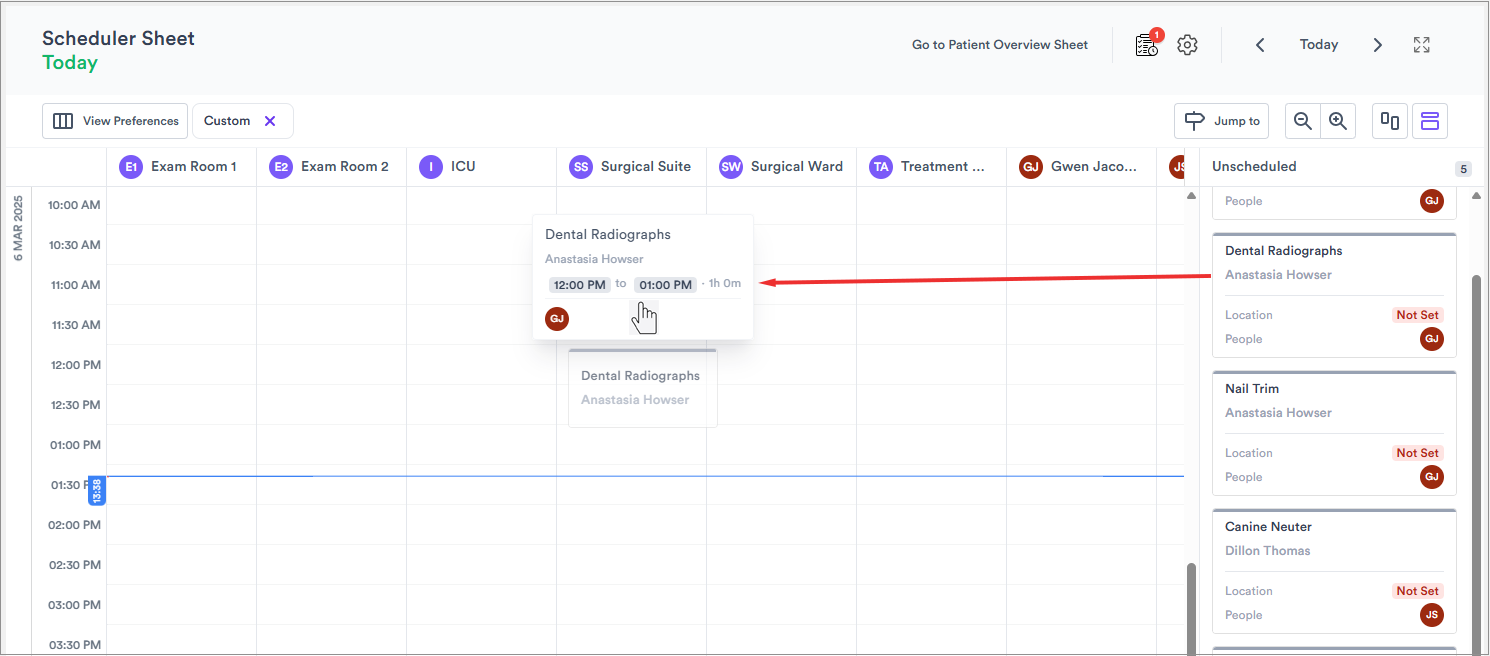Select Dental Radiographs block on calendar
1490x656 pixels.
[643, 388]
